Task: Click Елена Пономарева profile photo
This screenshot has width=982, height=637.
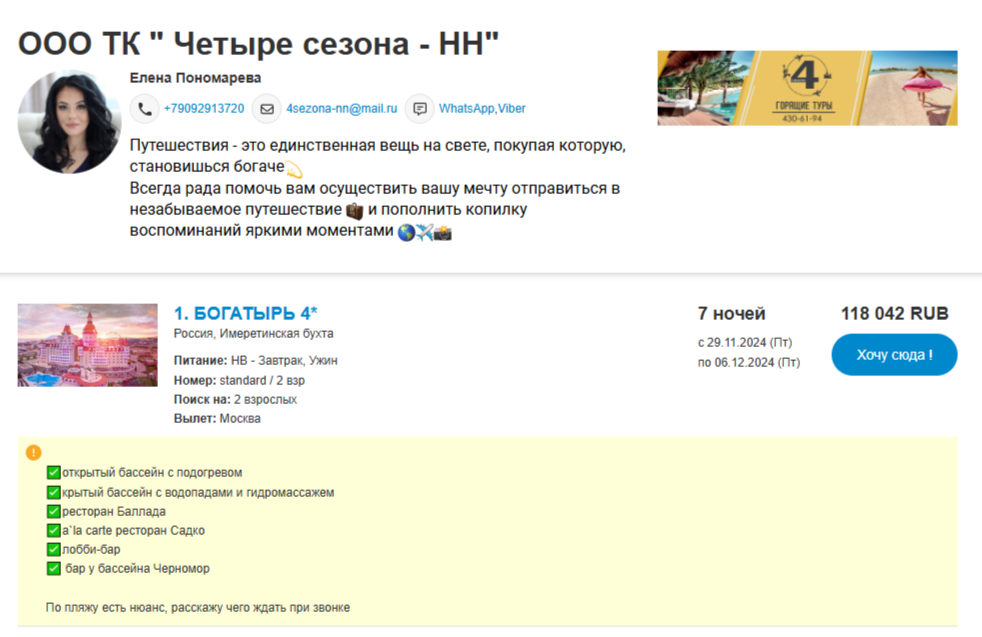Action: point(70,122)
